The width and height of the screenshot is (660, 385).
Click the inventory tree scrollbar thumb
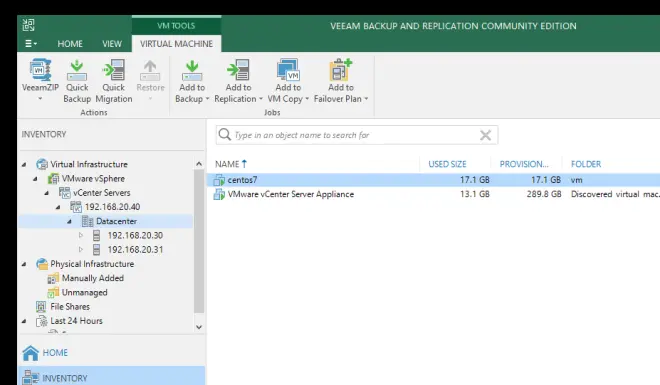point(199,241)
